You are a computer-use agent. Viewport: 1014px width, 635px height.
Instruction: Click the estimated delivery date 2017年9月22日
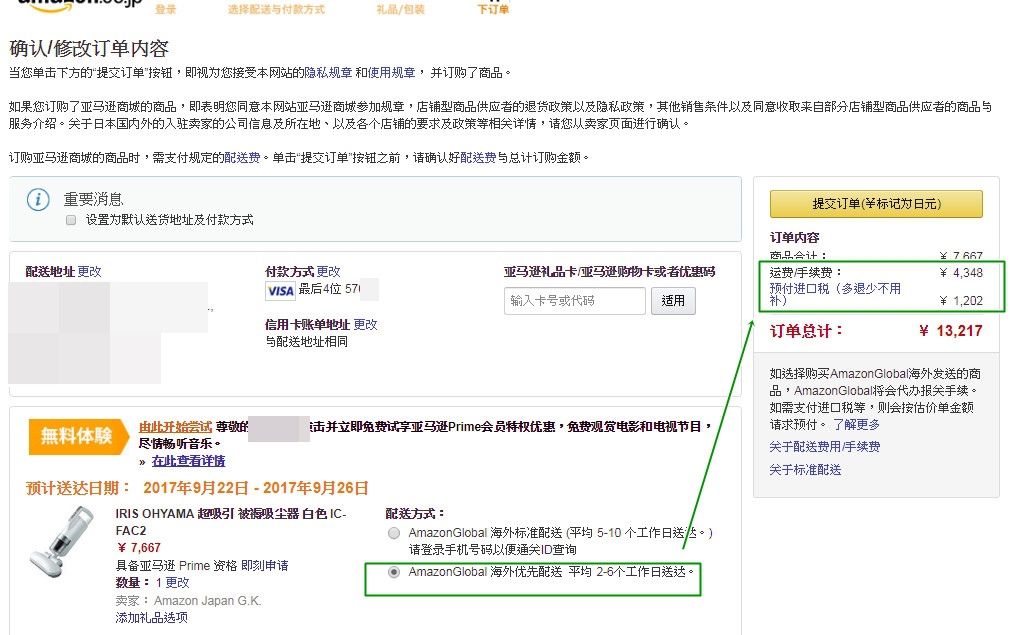[196, 488]
